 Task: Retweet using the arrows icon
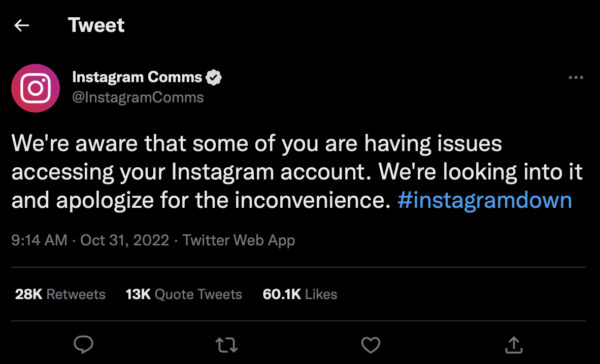click(x=227, y=344)
